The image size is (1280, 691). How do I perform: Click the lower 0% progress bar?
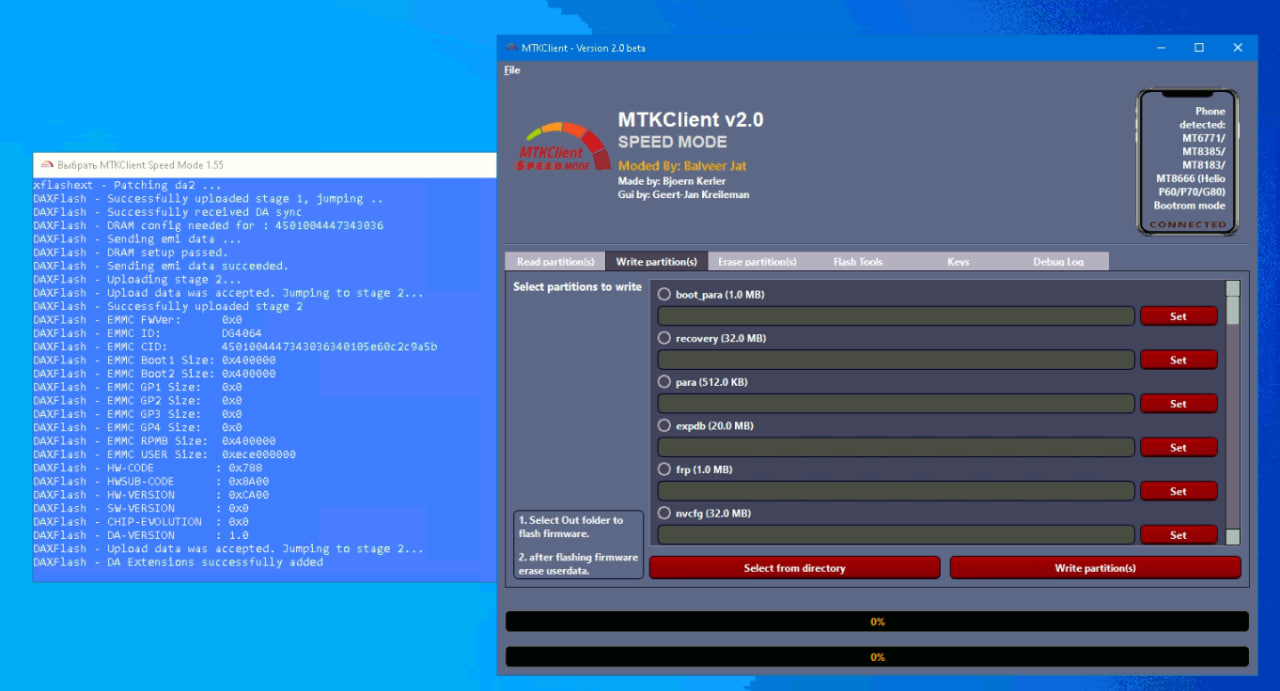(x=877, y=657)
